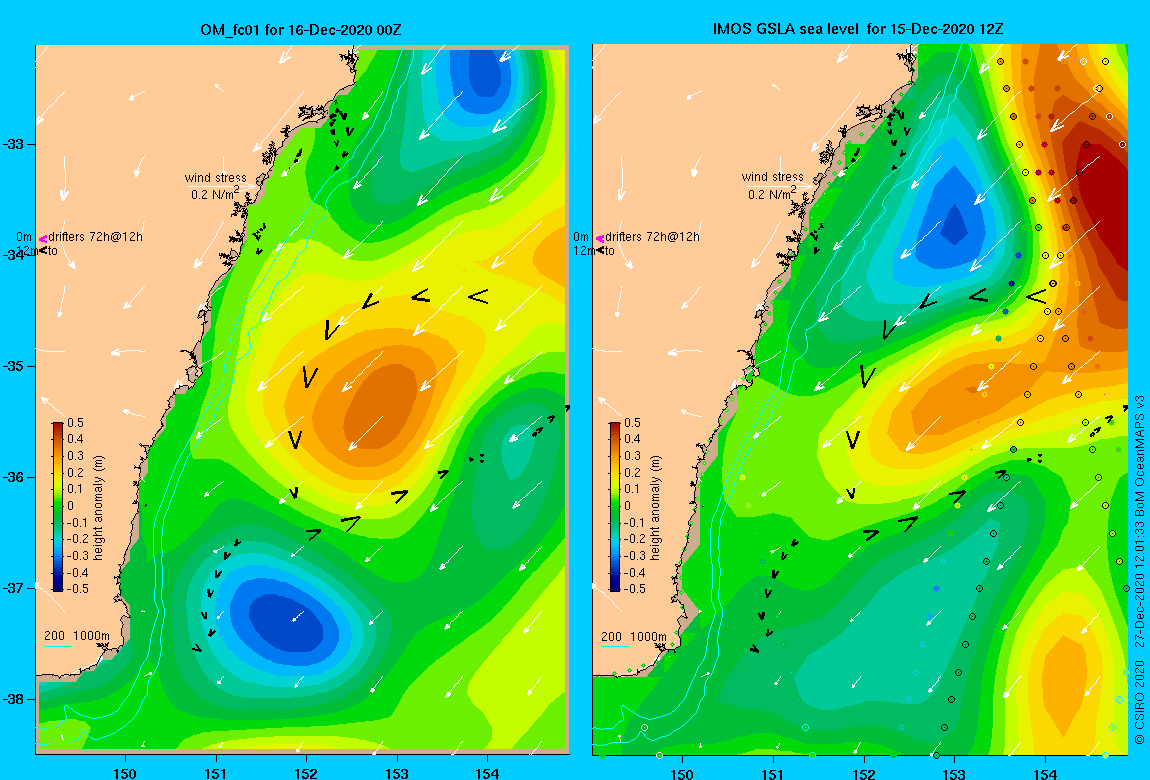
Task: Click longitude 154 under left map
Action: click(x=487, y=773)
